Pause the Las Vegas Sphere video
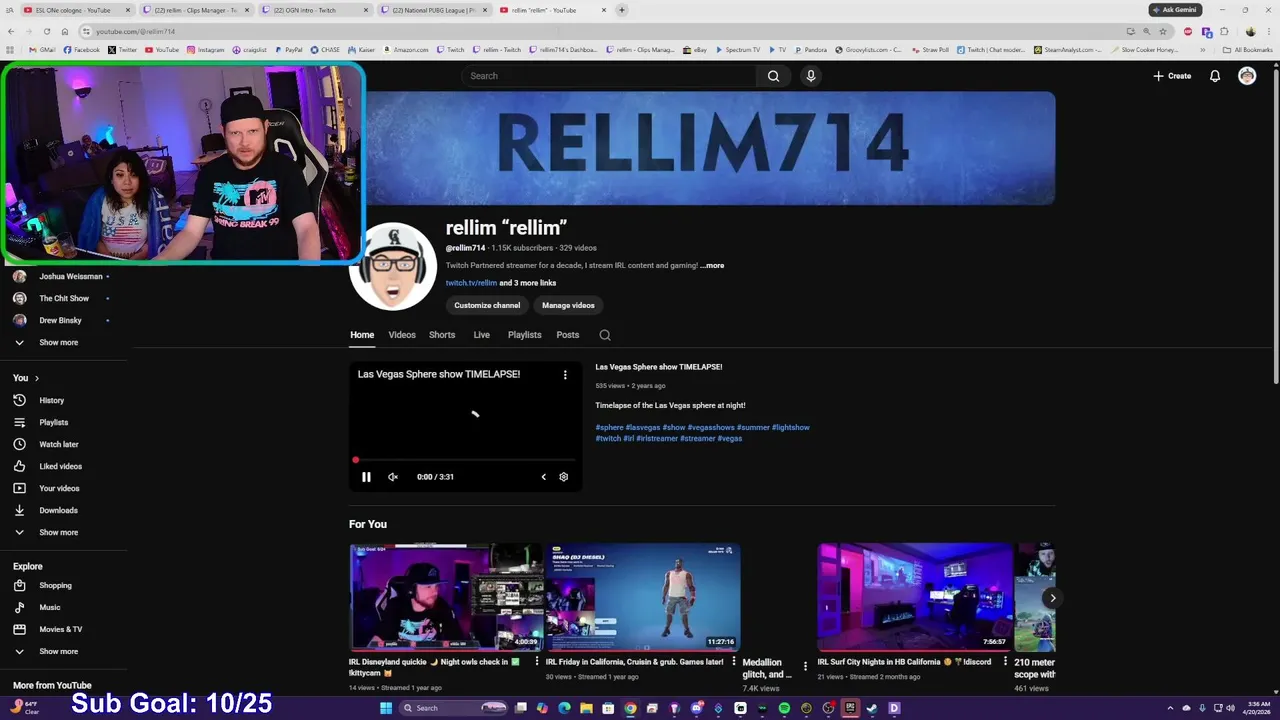The height and width of the screenshot is (720, 1280). pos(366,477)
